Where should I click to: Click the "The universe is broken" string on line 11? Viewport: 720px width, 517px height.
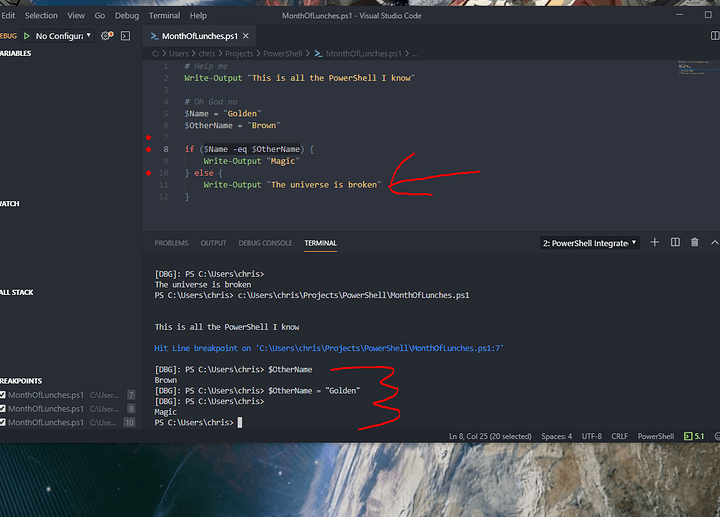(324, 185)
